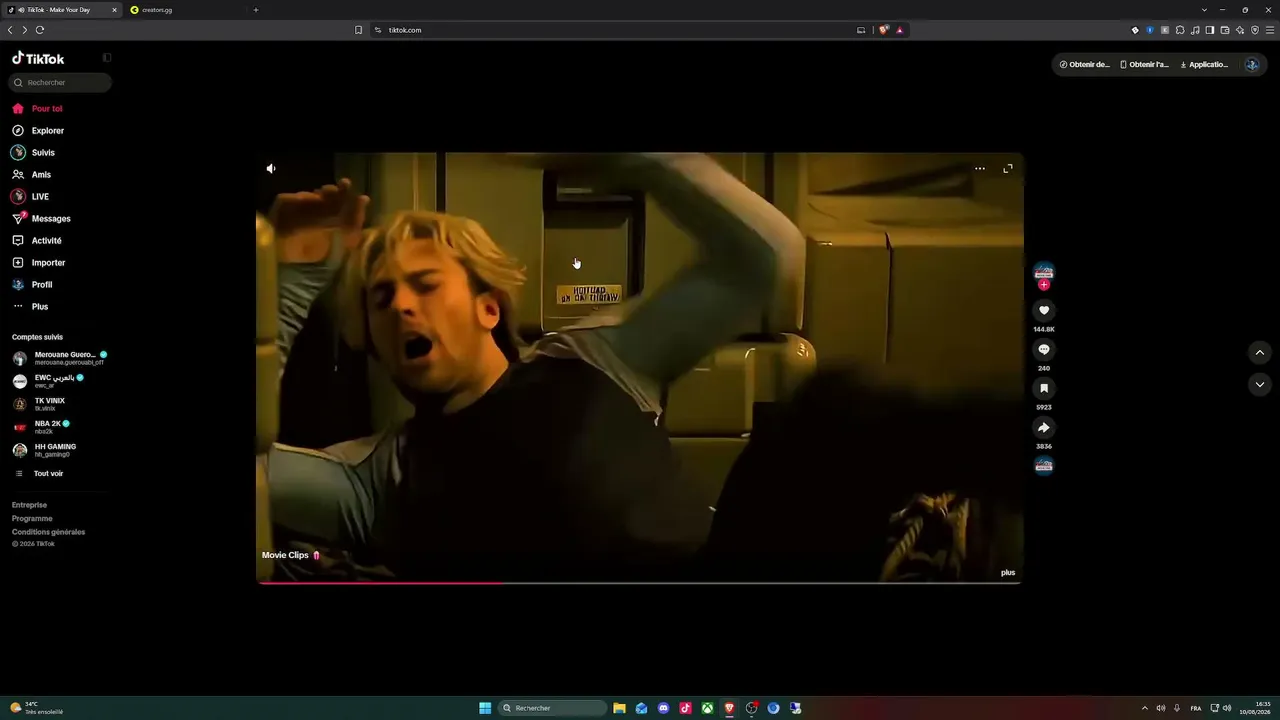Open the EWC followed account
The height and width of the screenshot is (720, 1280).
tap(49, 381)
